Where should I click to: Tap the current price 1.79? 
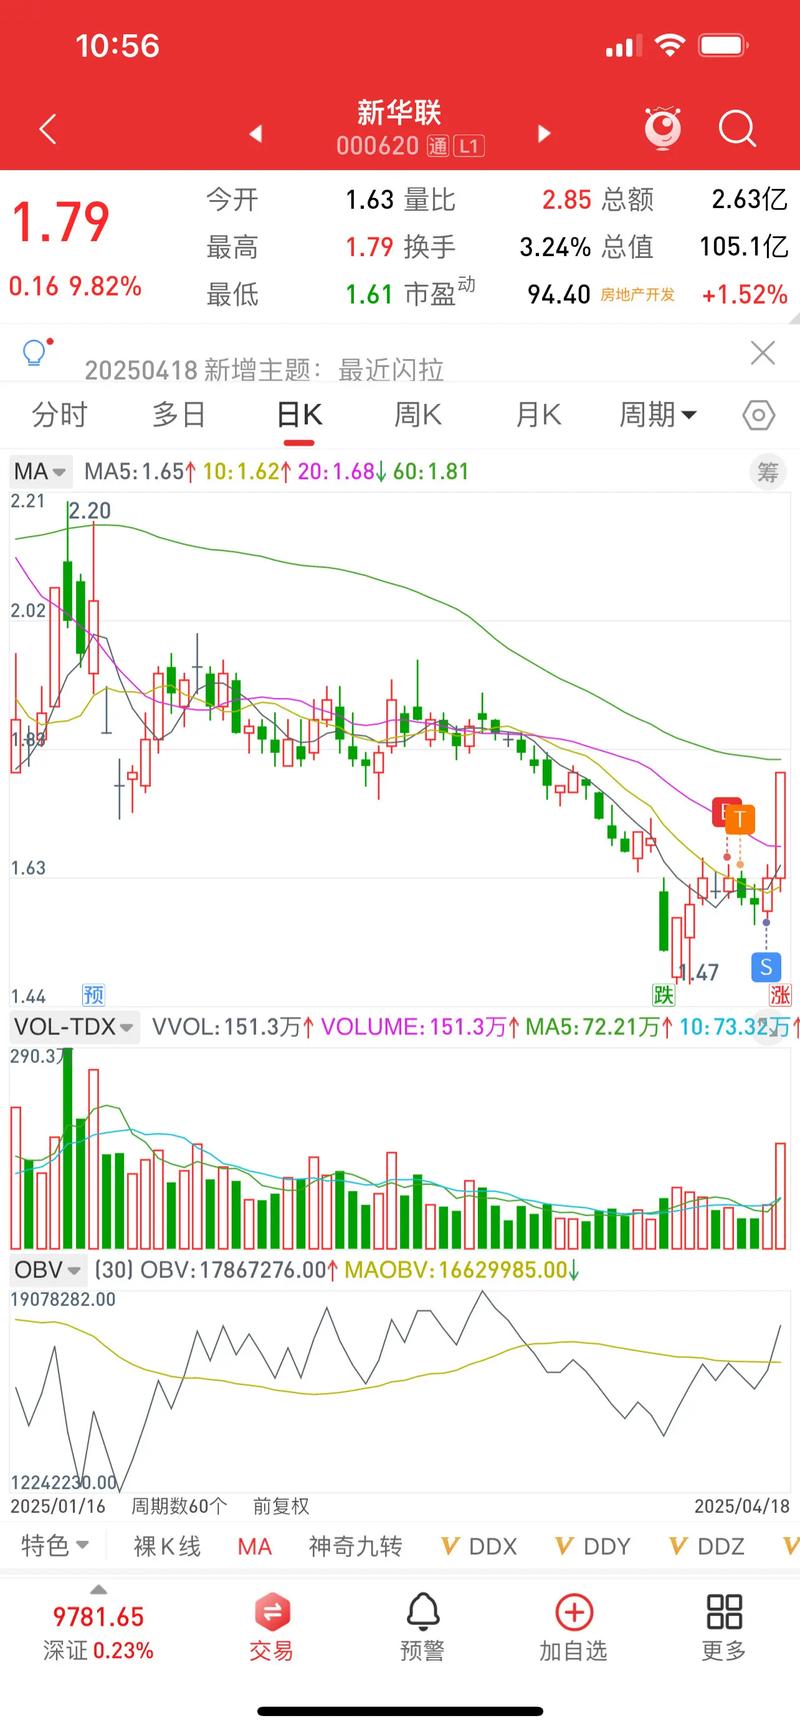(60, 222)
